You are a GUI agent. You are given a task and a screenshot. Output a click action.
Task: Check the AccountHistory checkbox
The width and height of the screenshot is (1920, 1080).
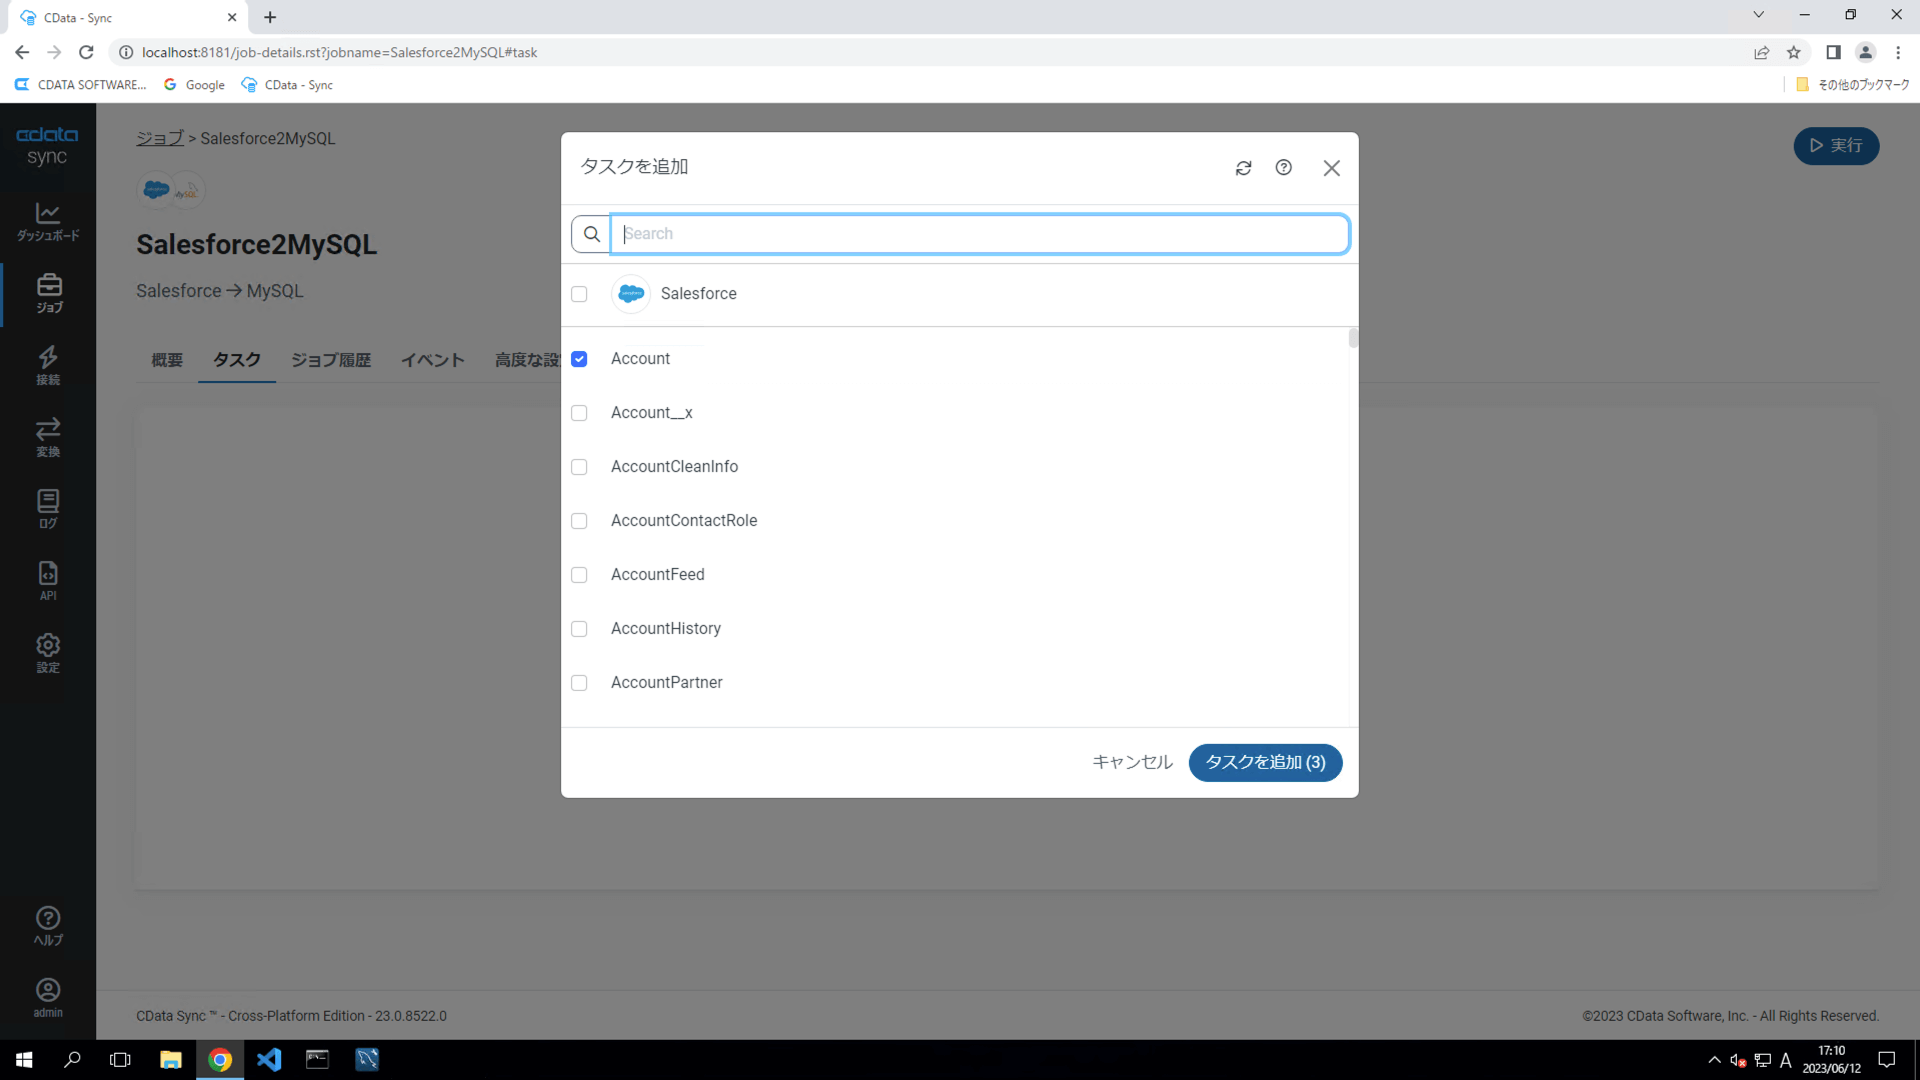(579, 629)
